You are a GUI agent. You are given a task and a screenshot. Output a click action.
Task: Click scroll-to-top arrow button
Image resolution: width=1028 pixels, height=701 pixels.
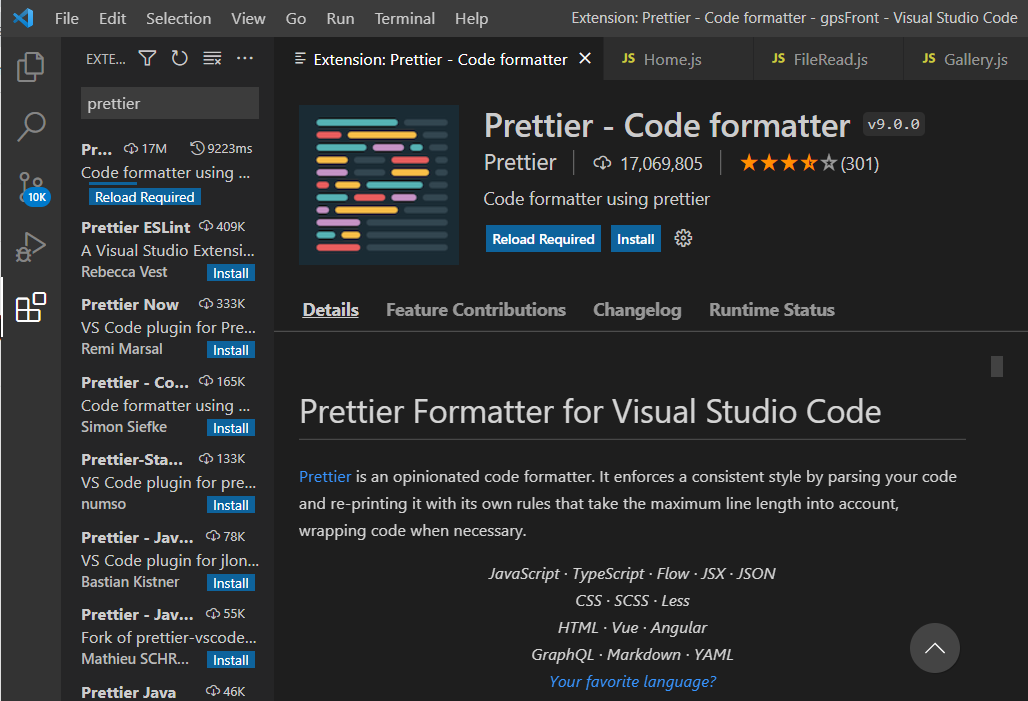934,648
